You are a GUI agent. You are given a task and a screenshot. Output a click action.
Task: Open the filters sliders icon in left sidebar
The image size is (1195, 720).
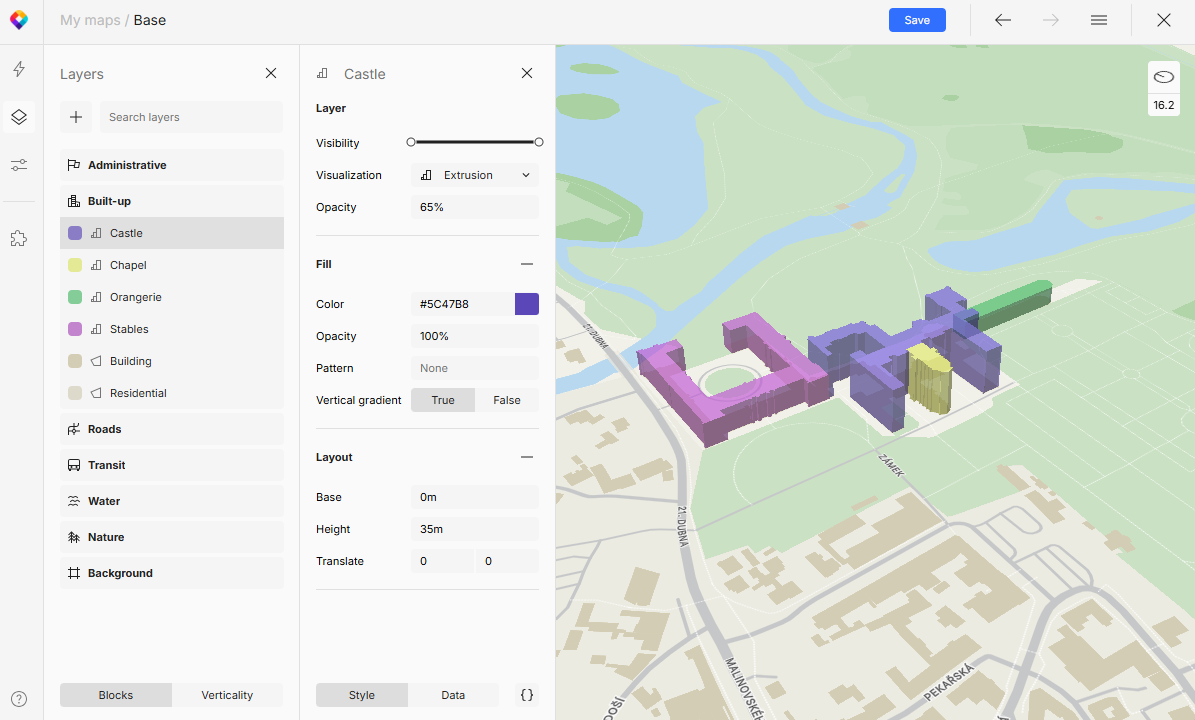coord(18,164)
